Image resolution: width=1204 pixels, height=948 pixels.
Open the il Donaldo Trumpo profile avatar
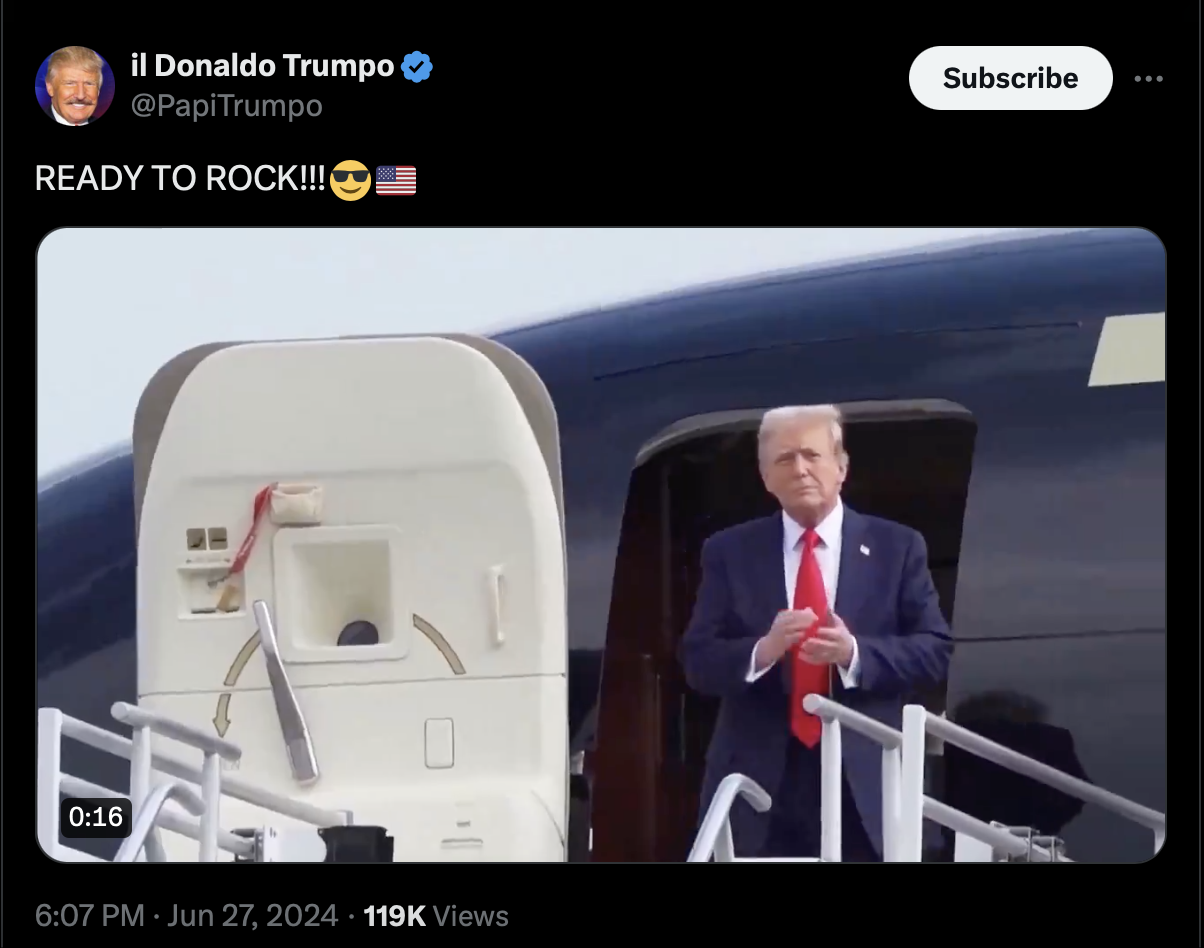pos(74,86)
